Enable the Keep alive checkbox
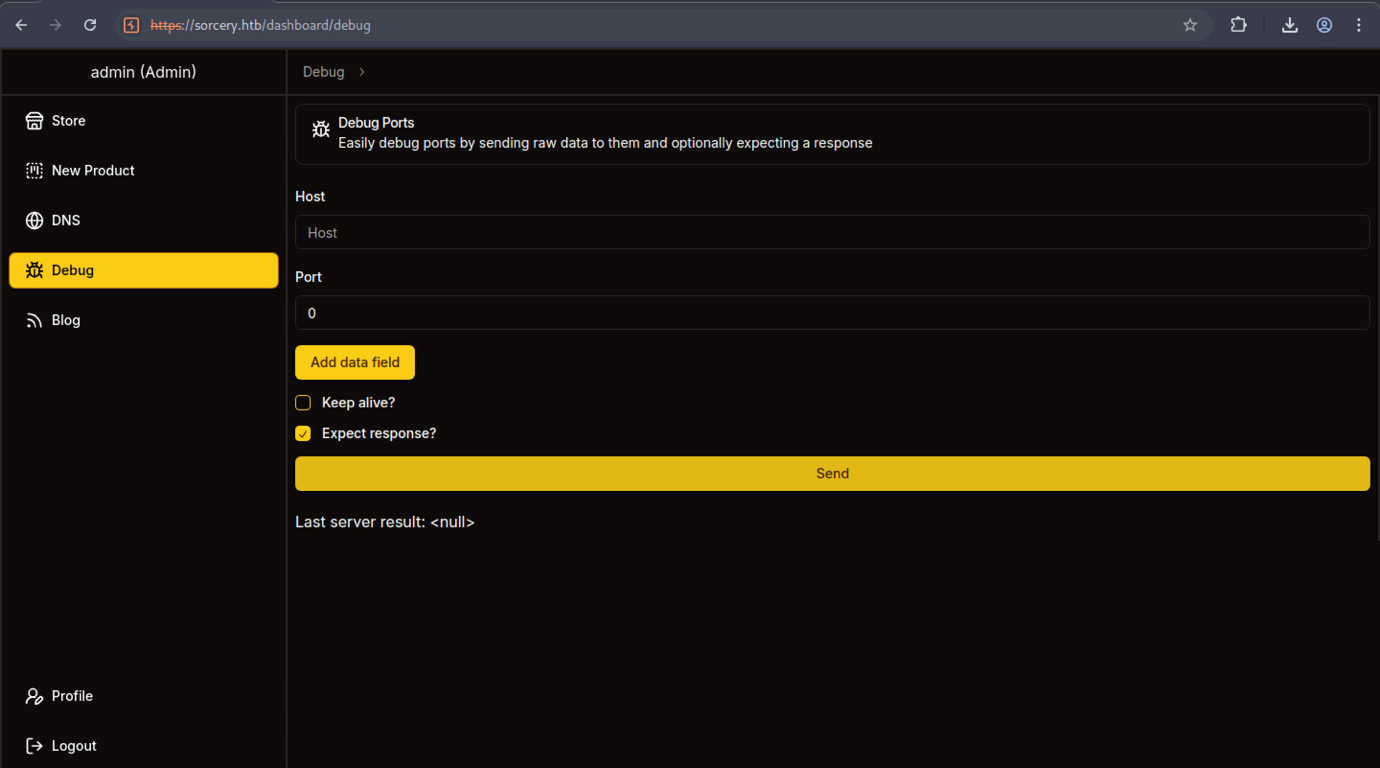 [x=303, y=403]
